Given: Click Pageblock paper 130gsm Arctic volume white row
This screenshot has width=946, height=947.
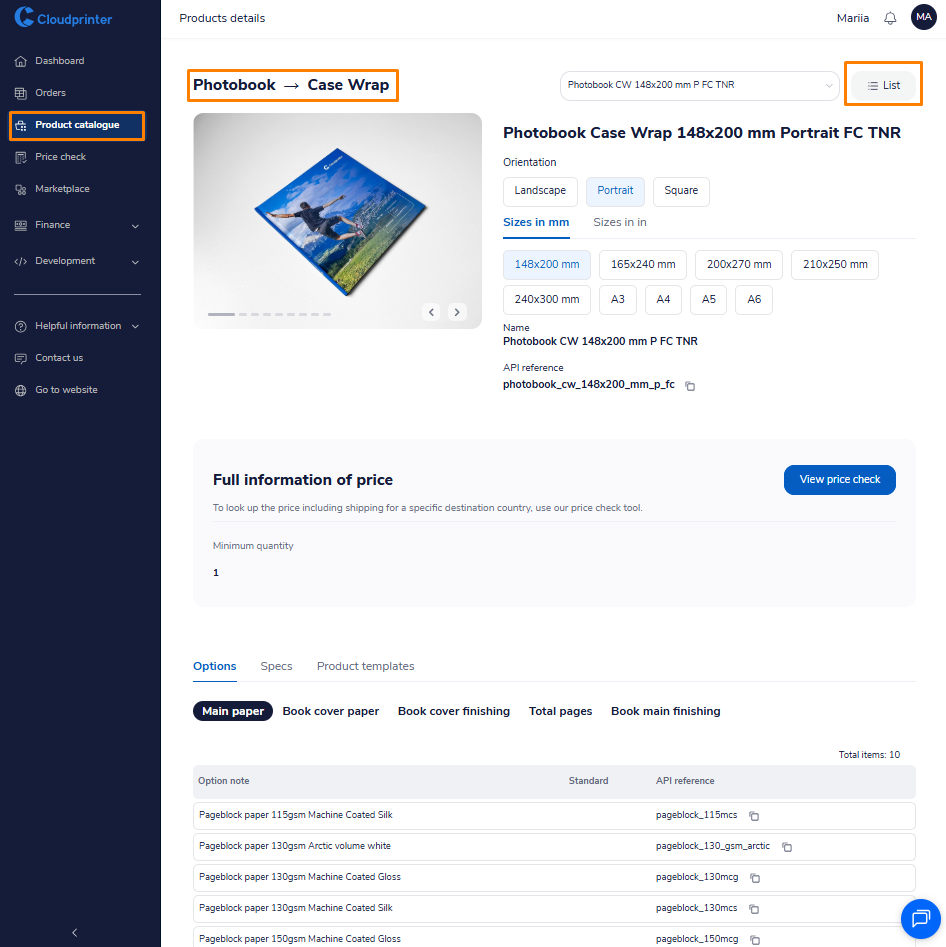Looking at the screenshot, I should tap(554, 847).
